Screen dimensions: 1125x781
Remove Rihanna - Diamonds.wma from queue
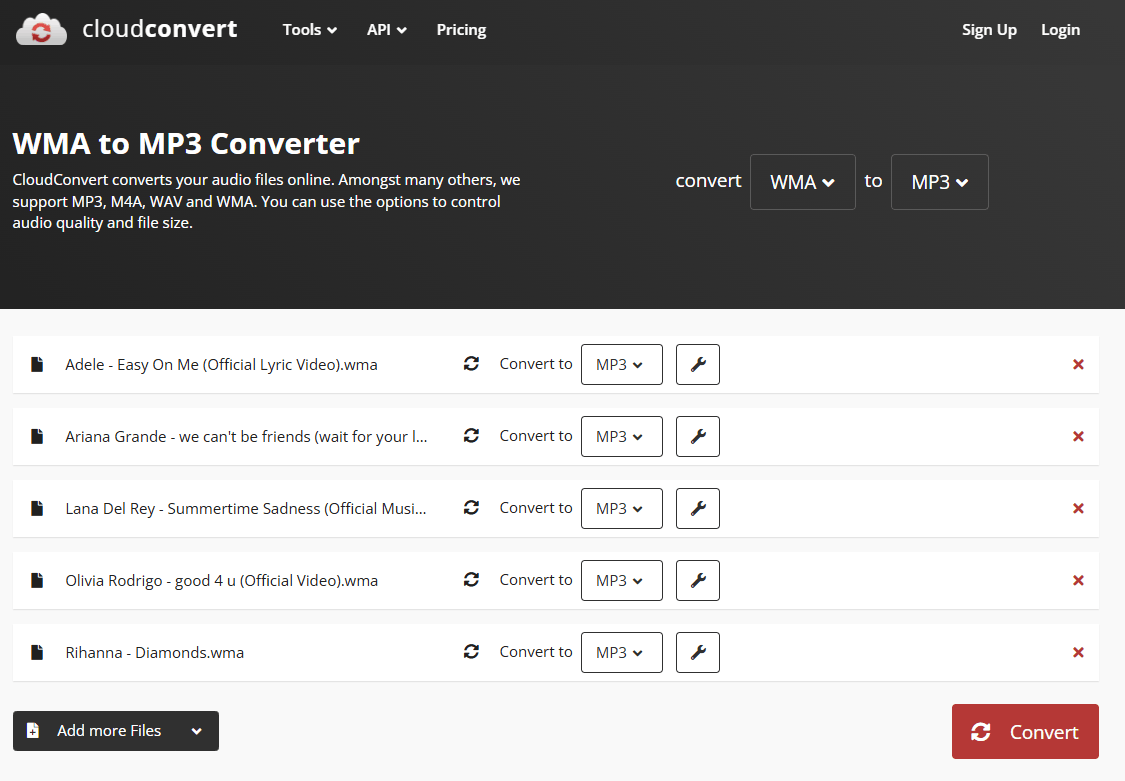click(x=1078, y=652)
